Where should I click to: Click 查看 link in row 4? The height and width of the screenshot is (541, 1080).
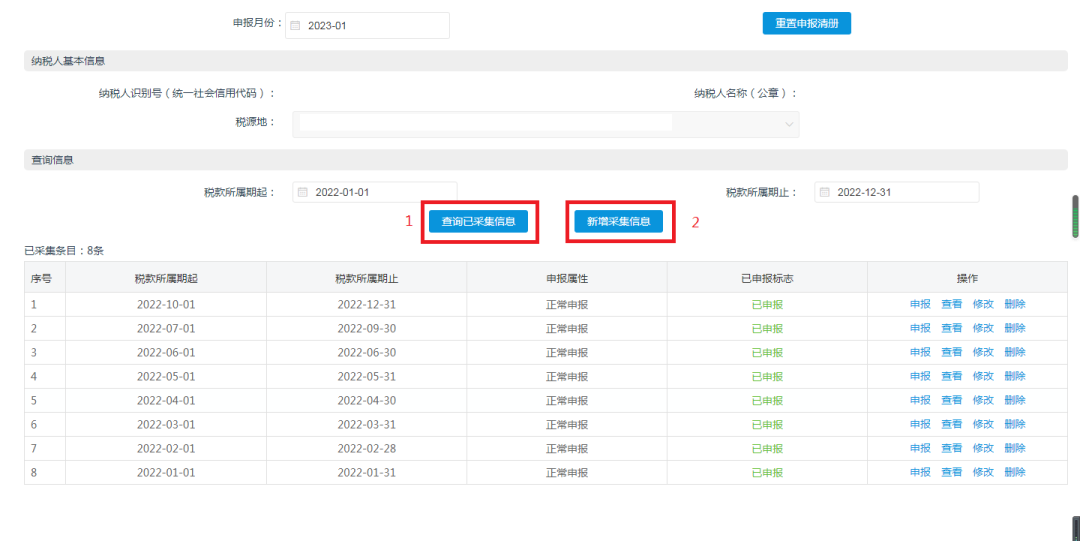pos(951,376)
